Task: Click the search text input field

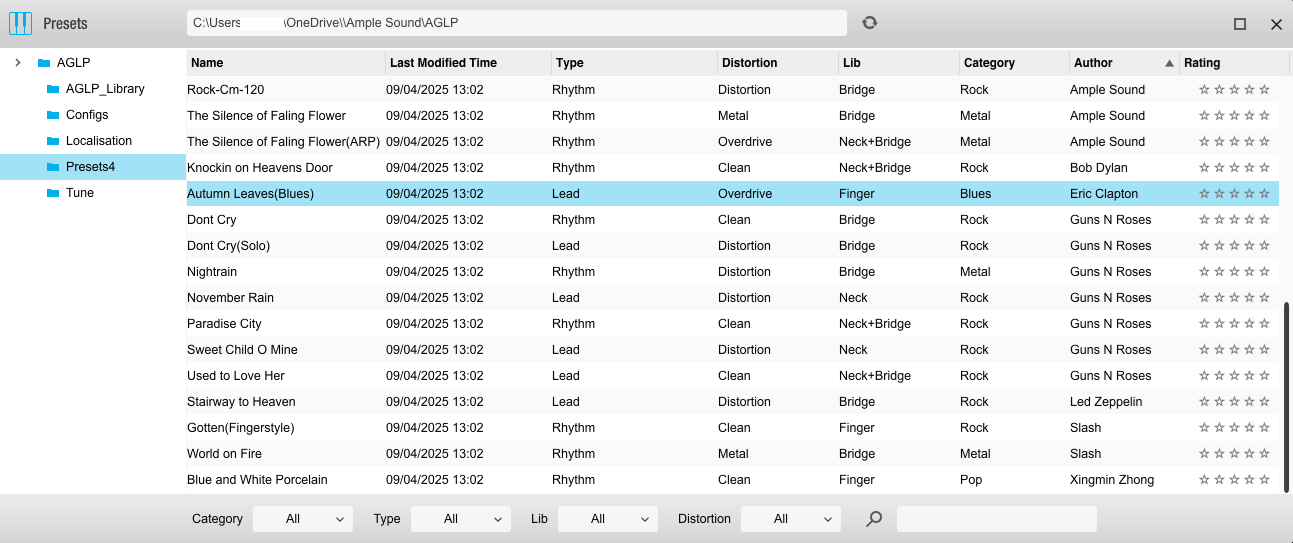Action: 996,519
